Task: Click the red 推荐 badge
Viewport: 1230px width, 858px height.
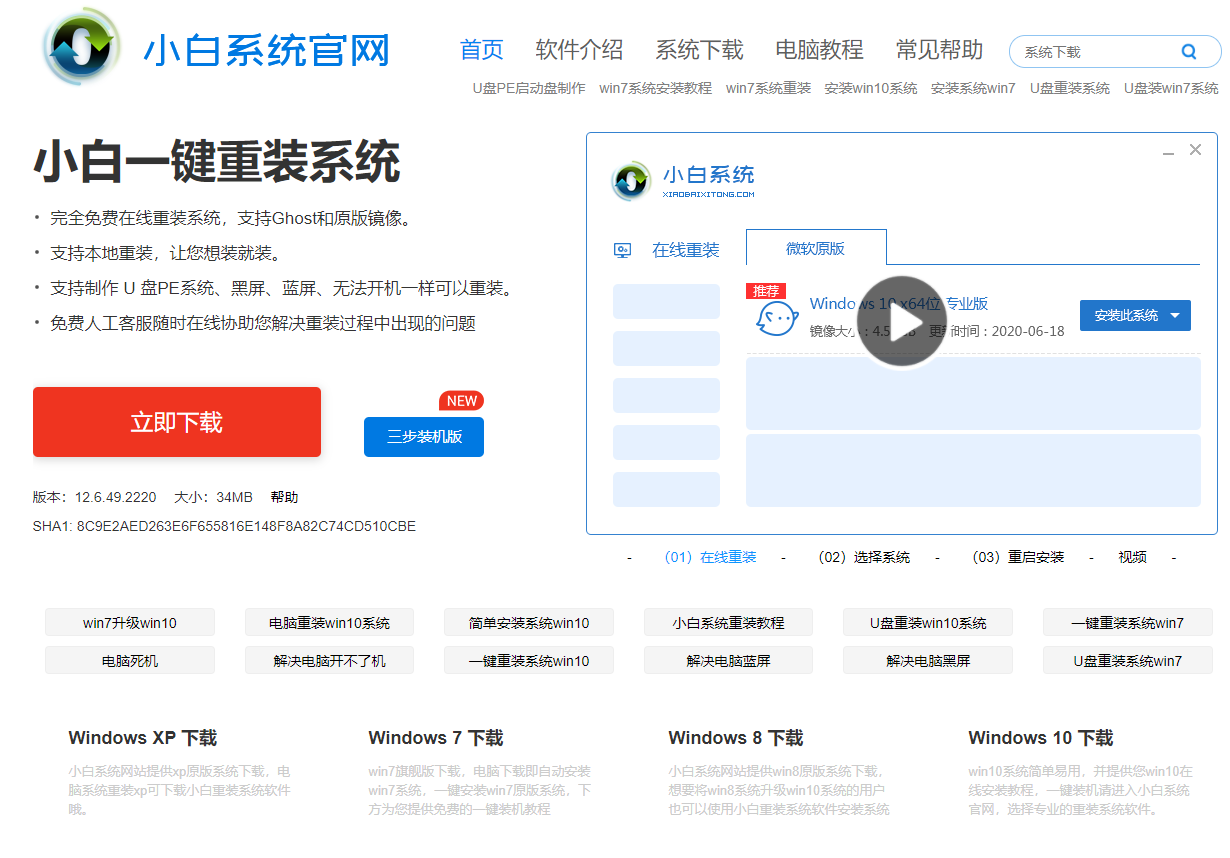Action: [766, 291]
